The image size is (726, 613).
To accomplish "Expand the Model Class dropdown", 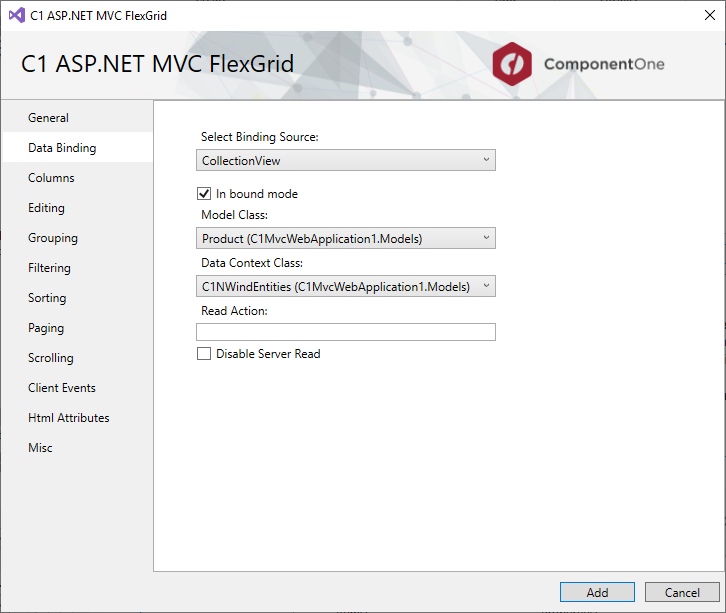I will (345, 238).
